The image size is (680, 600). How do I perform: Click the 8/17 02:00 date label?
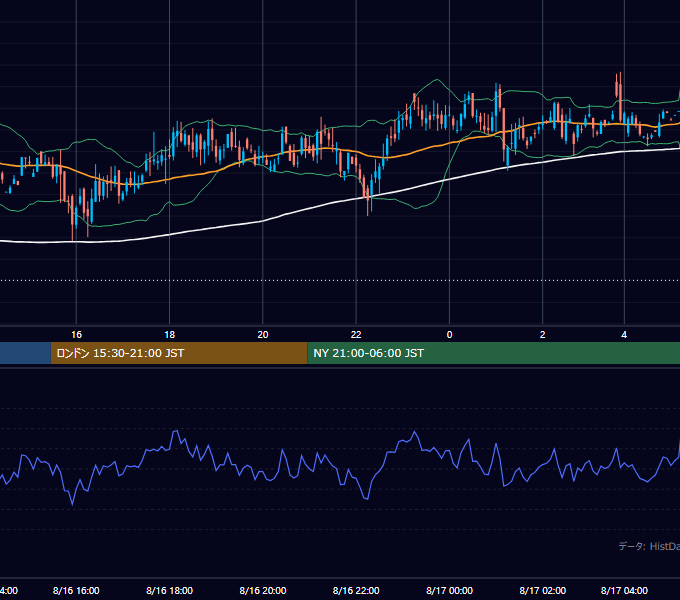pyautogui.click(x=543, y=591)
